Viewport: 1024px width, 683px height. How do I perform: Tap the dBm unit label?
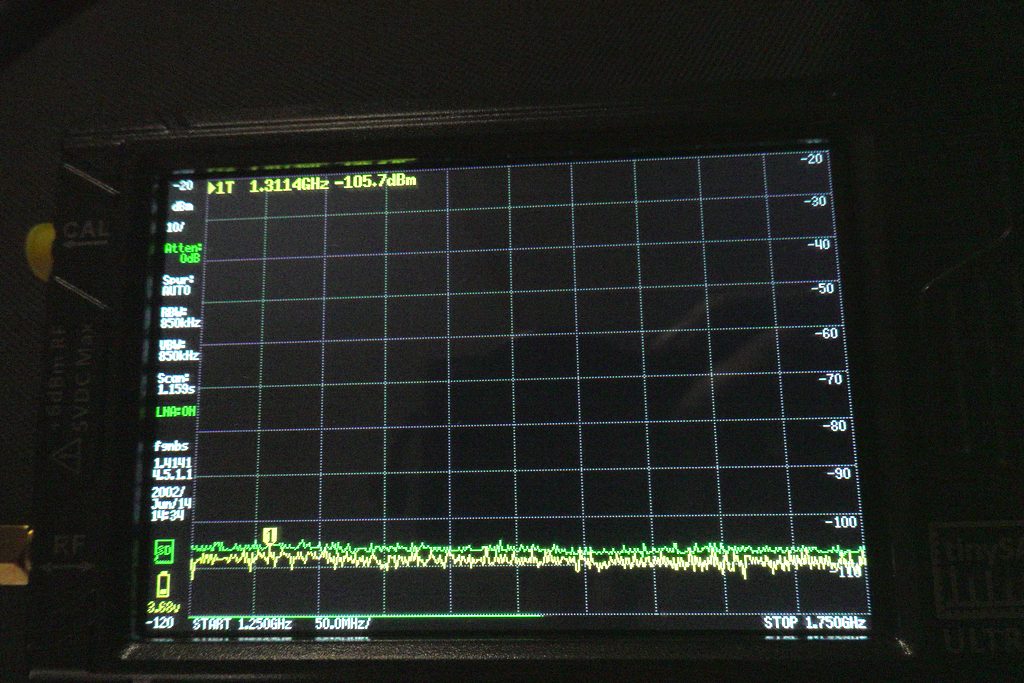[182, 206]
